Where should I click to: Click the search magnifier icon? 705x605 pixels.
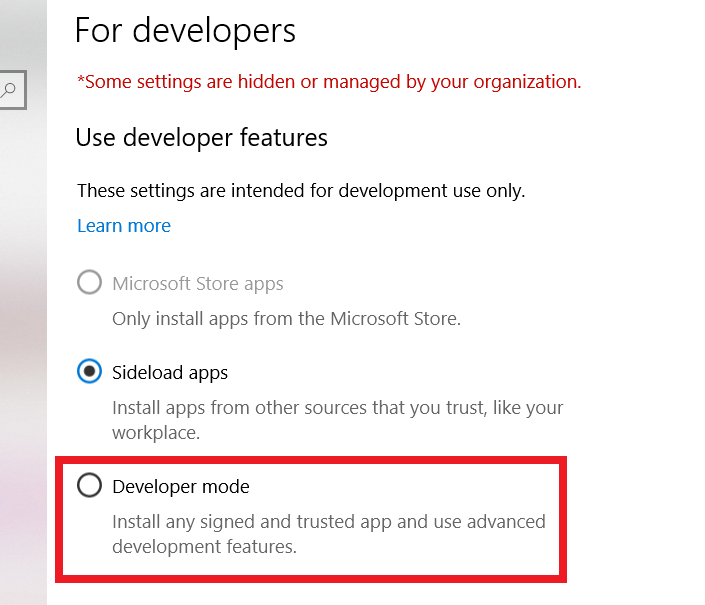[x=9, y=90]
